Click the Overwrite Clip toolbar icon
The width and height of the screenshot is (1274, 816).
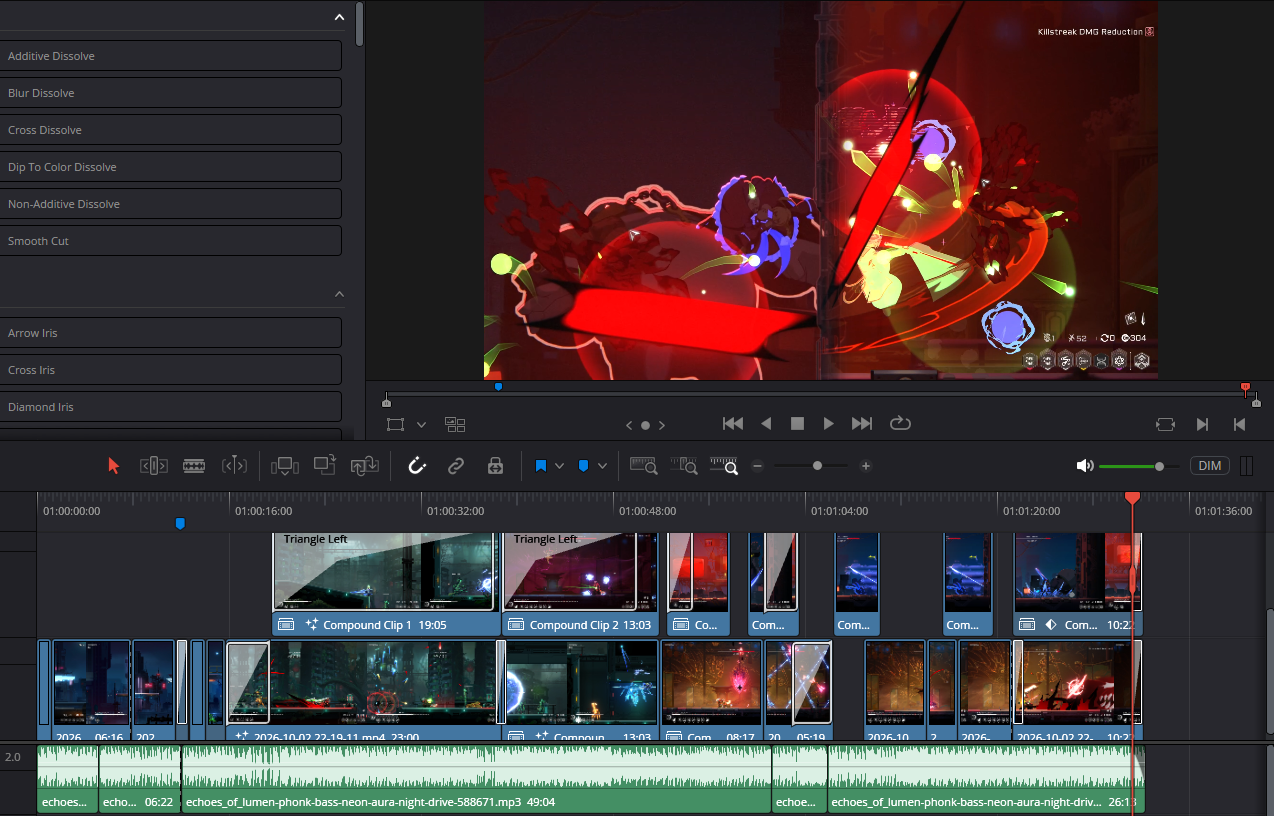325,465
